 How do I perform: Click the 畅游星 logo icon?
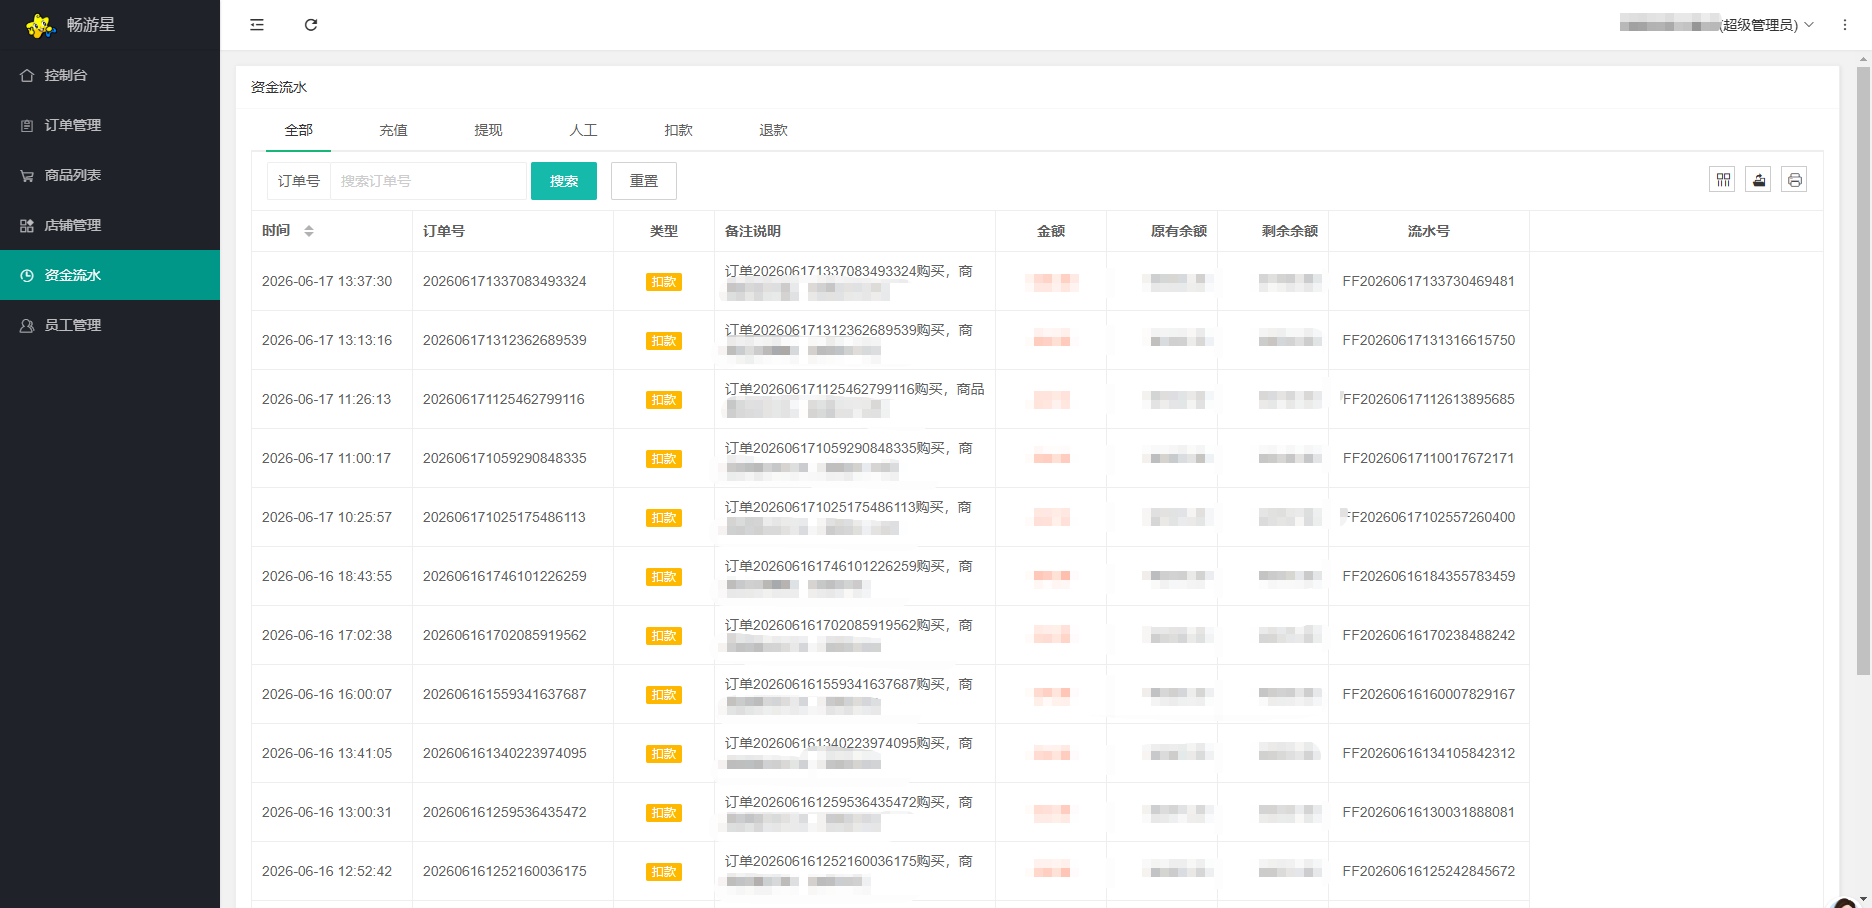click(40, 25)
